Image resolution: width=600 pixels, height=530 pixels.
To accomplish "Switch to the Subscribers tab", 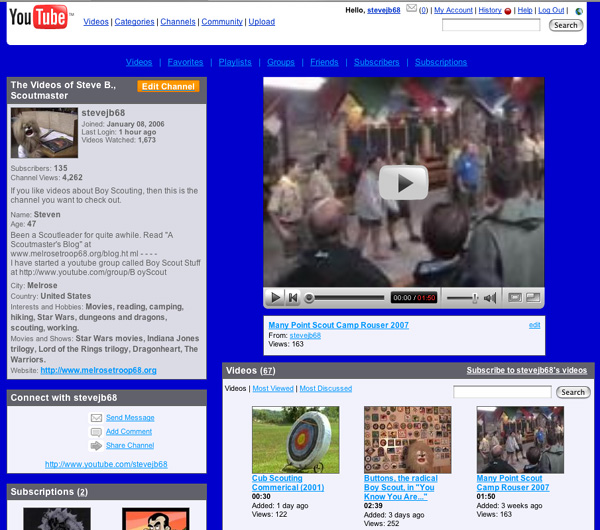I will (x=377, y=62).
